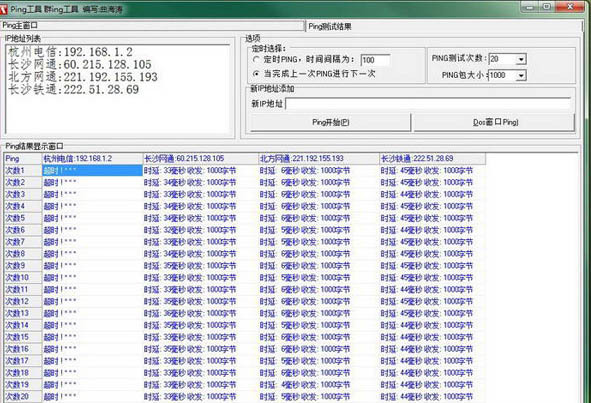Select row header 次数1
Viewport: 591px width, 403px height.
[23, 171]
